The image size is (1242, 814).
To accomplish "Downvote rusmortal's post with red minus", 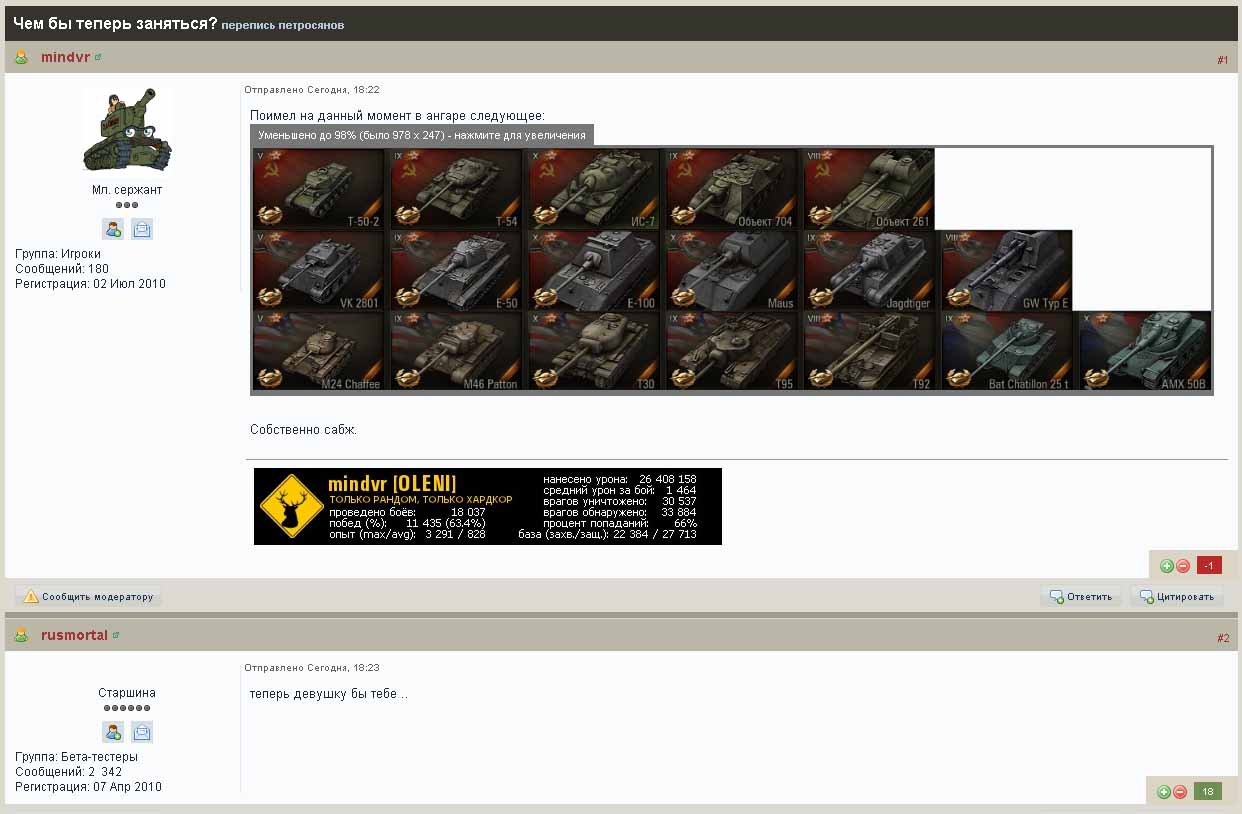I will (x=1180, y=792).
